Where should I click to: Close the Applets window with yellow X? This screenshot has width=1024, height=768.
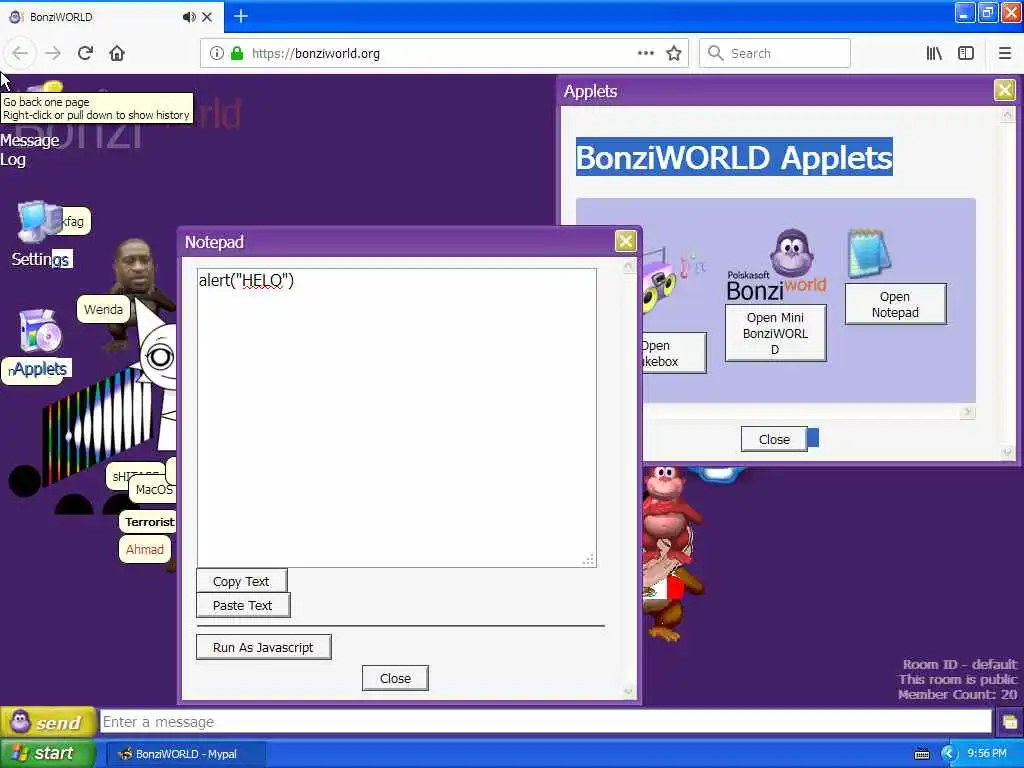click(x=1004, y=90)
